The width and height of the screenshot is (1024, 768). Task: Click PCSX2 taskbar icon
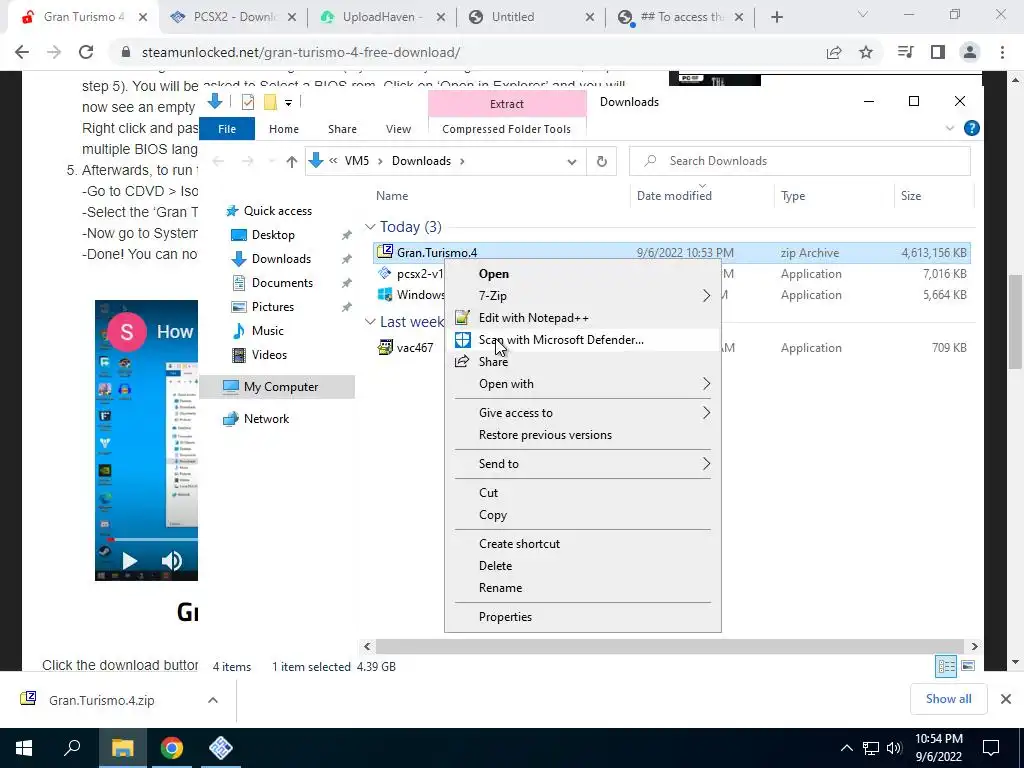point(221,748)
